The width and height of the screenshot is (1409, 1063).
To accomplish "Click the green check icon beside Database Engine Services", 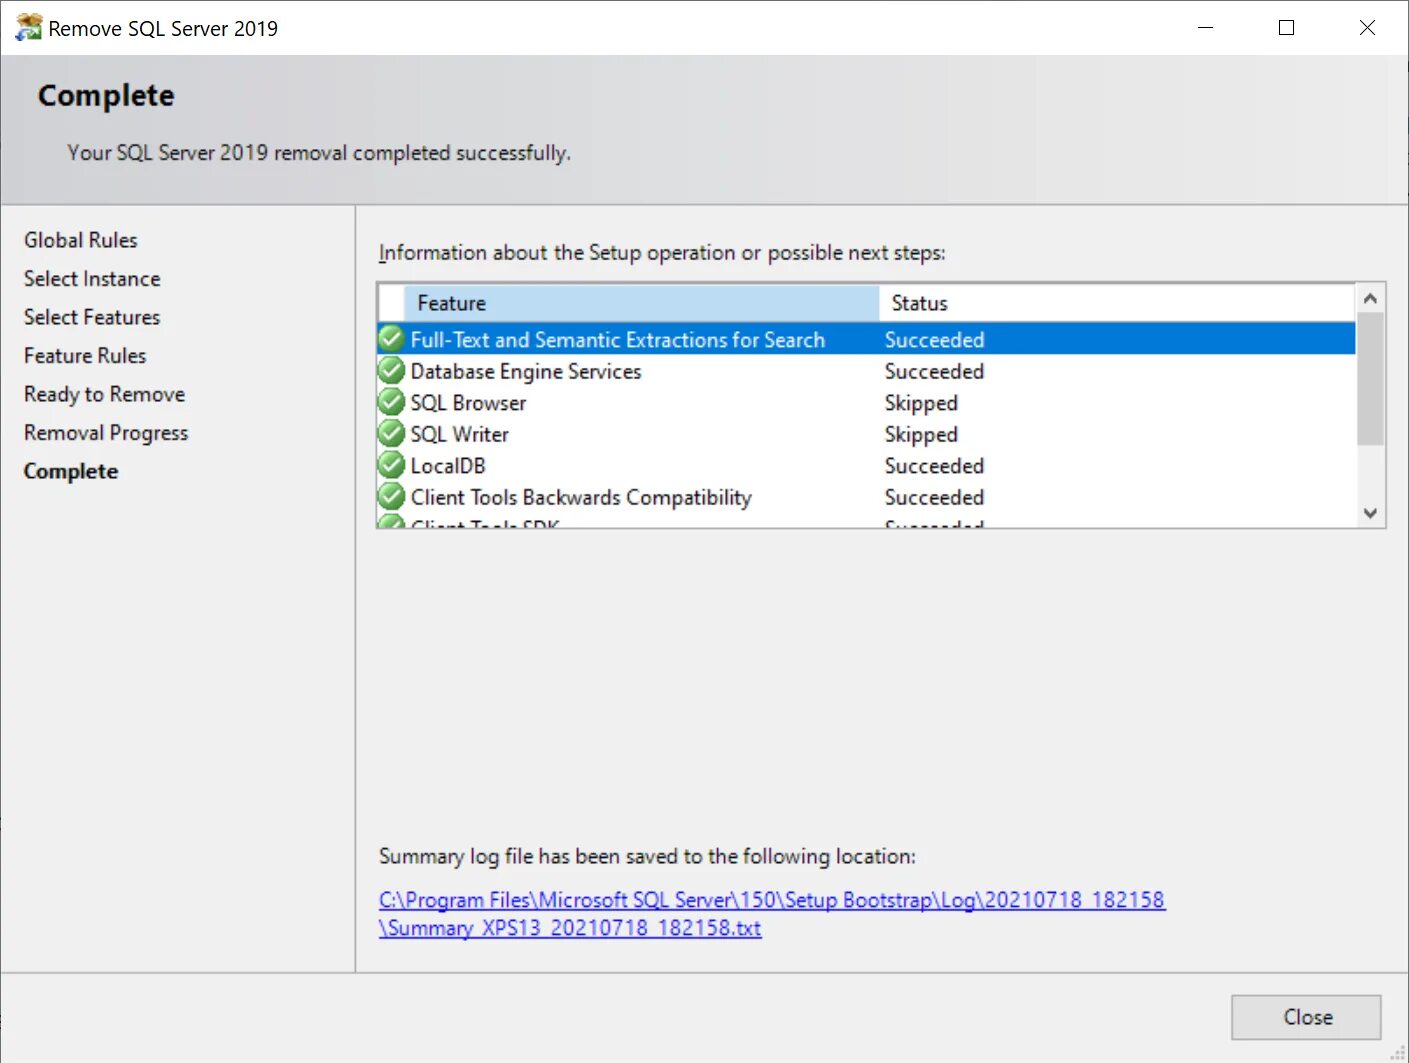I will click(391, 371).
